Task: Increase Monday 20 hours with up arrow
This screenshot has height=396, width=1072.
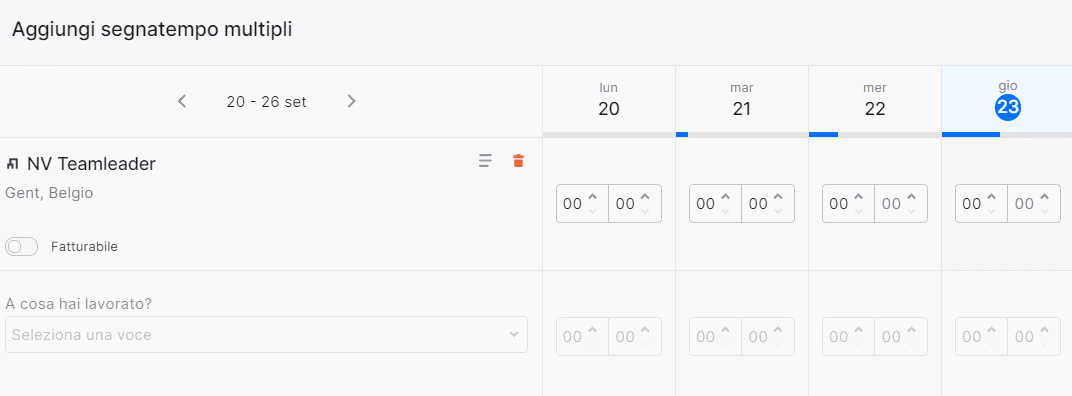Action: pos(592,197)
